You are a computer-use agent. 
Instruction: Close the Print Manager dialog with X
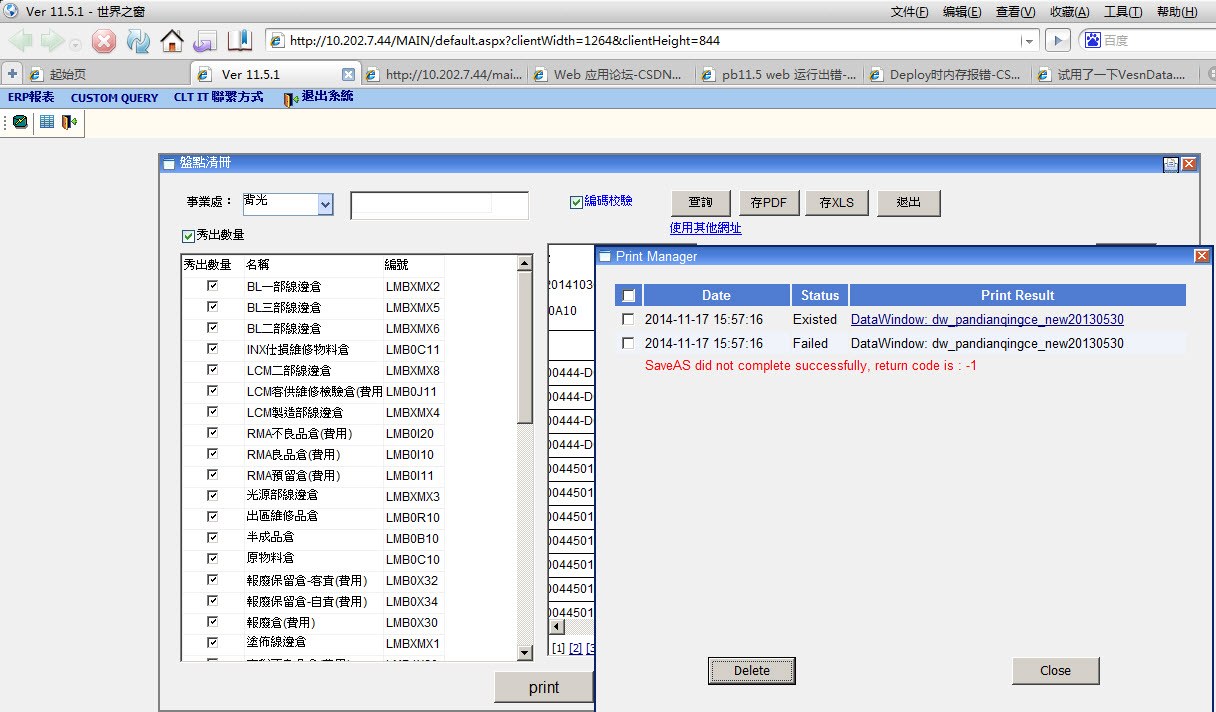(x=1201, y=256)
